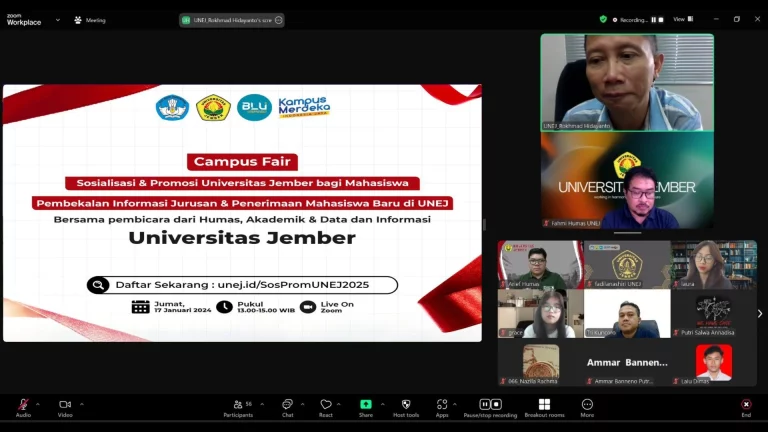Turn on the camera with the Video button
Image resolution: width=768 pixels, height=432 pixels.
point(65,408)
